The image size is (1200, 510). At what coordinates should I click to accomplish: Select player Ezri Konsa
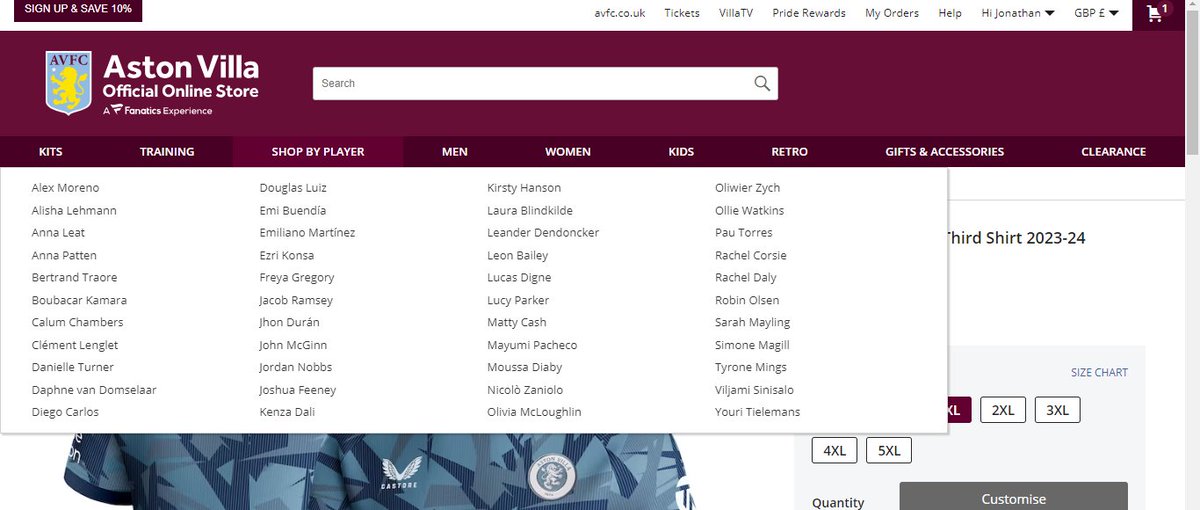point(287,255)
